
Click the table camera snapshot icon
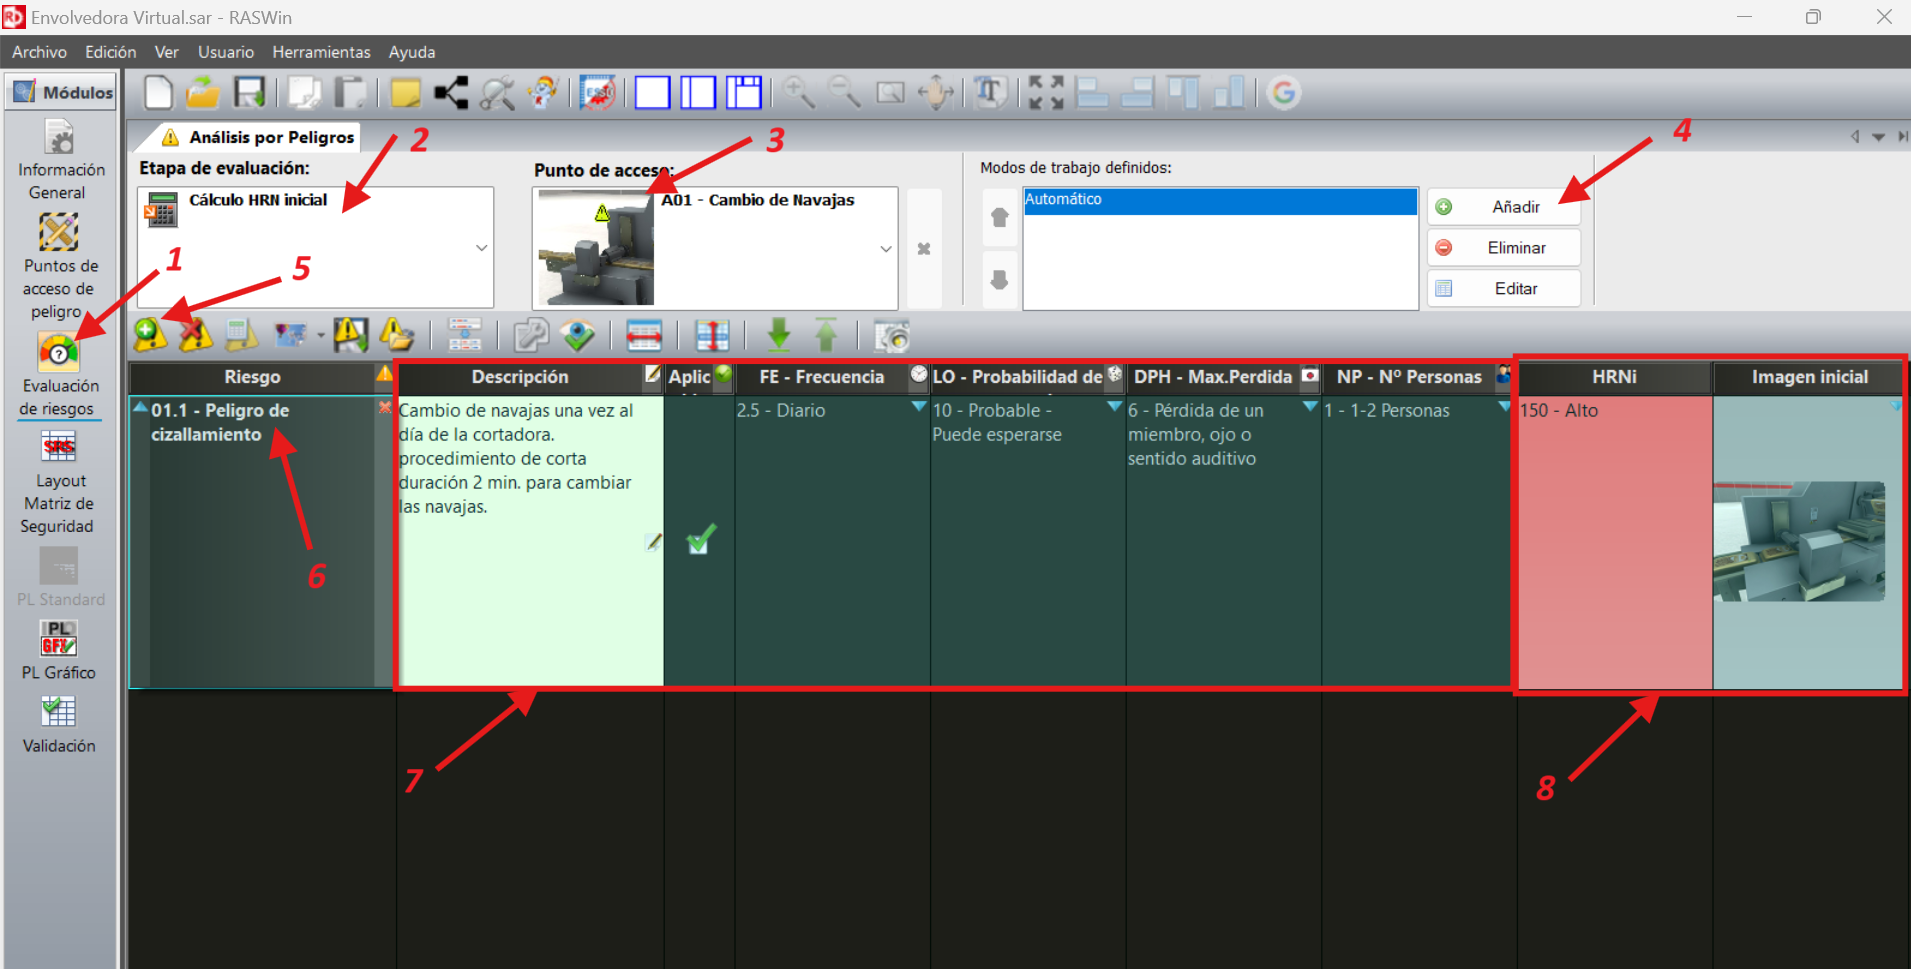892,335
